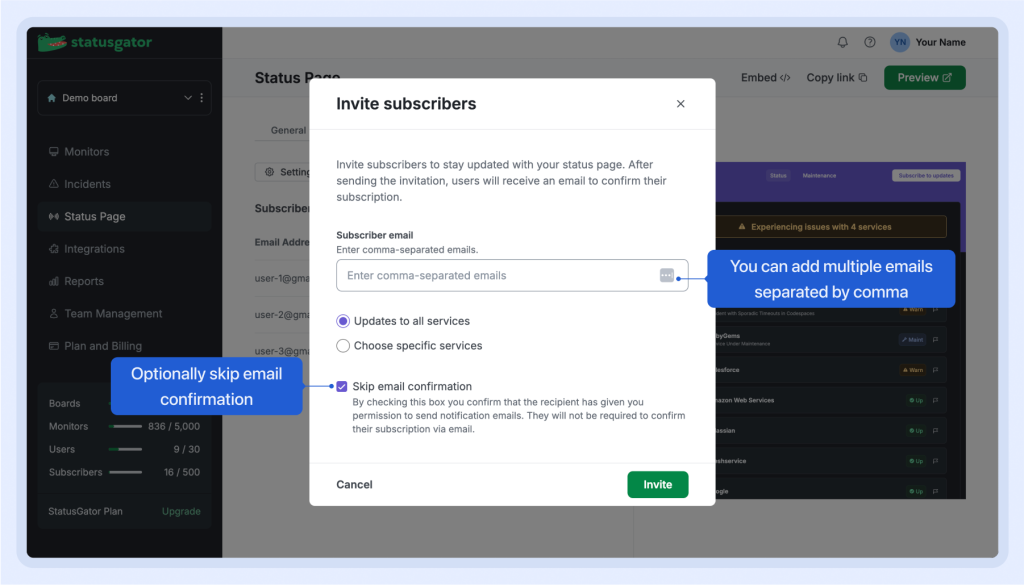The height and width of the screenshot is (585, 1024).
Task: Expand the Demo board dropdown chevron
Action: click(x=188, y=98)
